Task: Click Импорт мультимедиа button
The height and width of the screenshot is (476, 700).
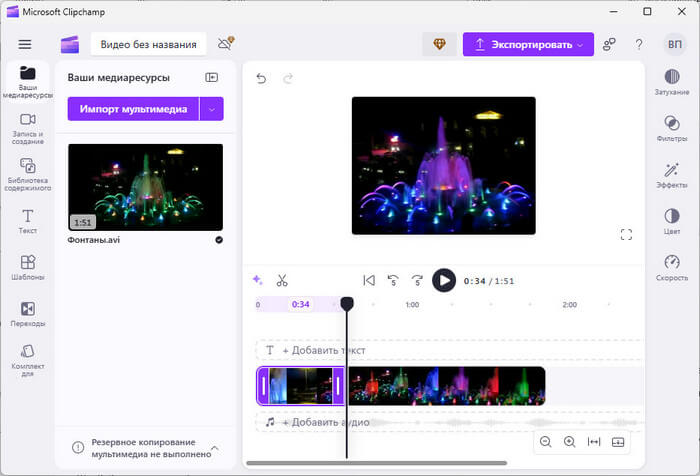Action: [x=133, y=109]
